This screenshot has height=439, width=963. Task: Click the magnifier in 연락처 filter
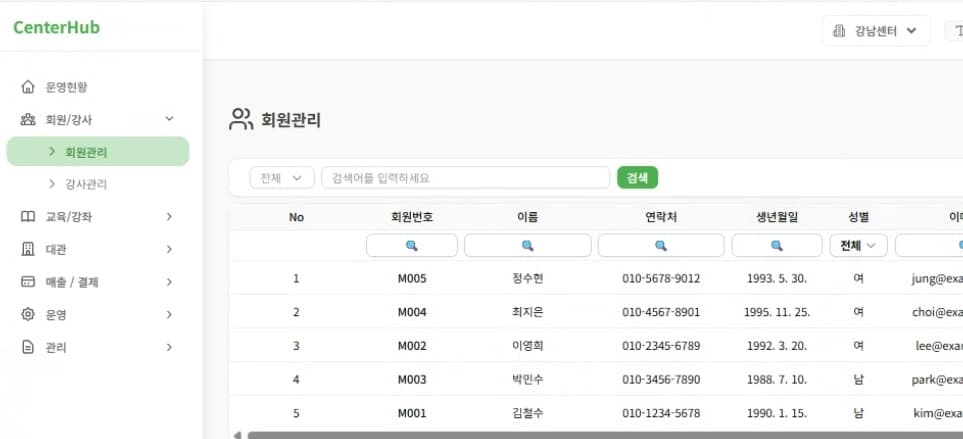tap(660, 246)
